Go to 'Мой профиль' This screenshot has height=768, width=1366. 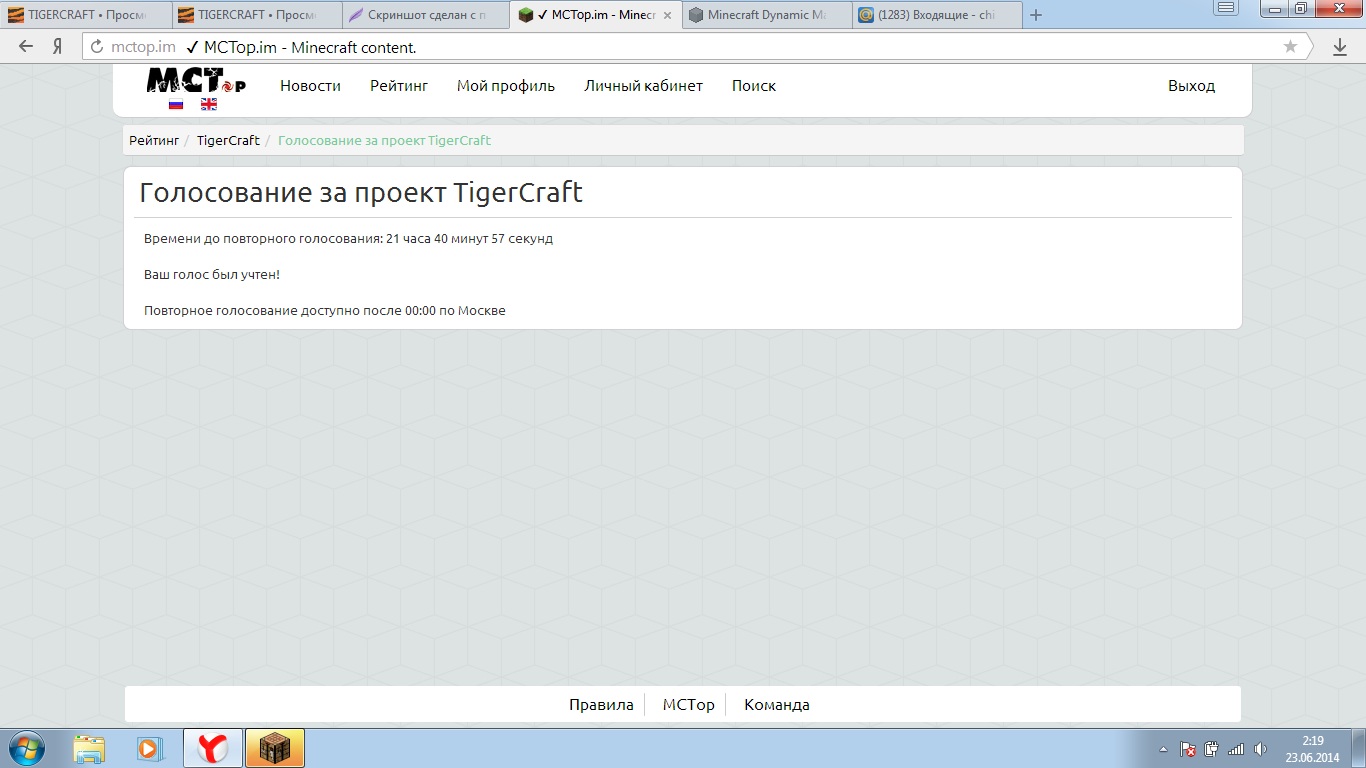pos(506,86)
